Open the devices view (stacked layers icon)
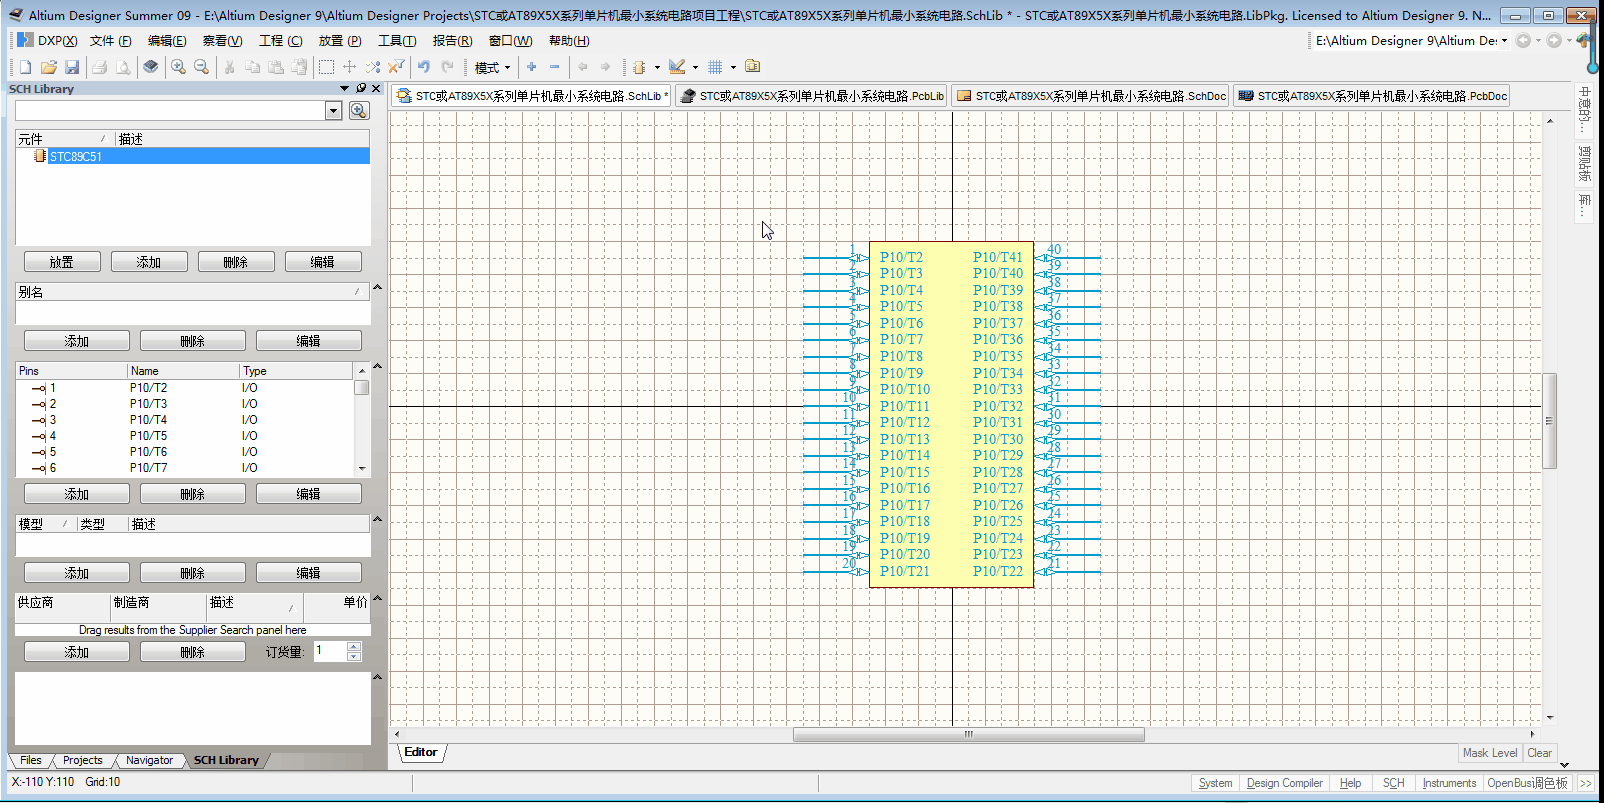1604x803 pixels. click(150, 67)
